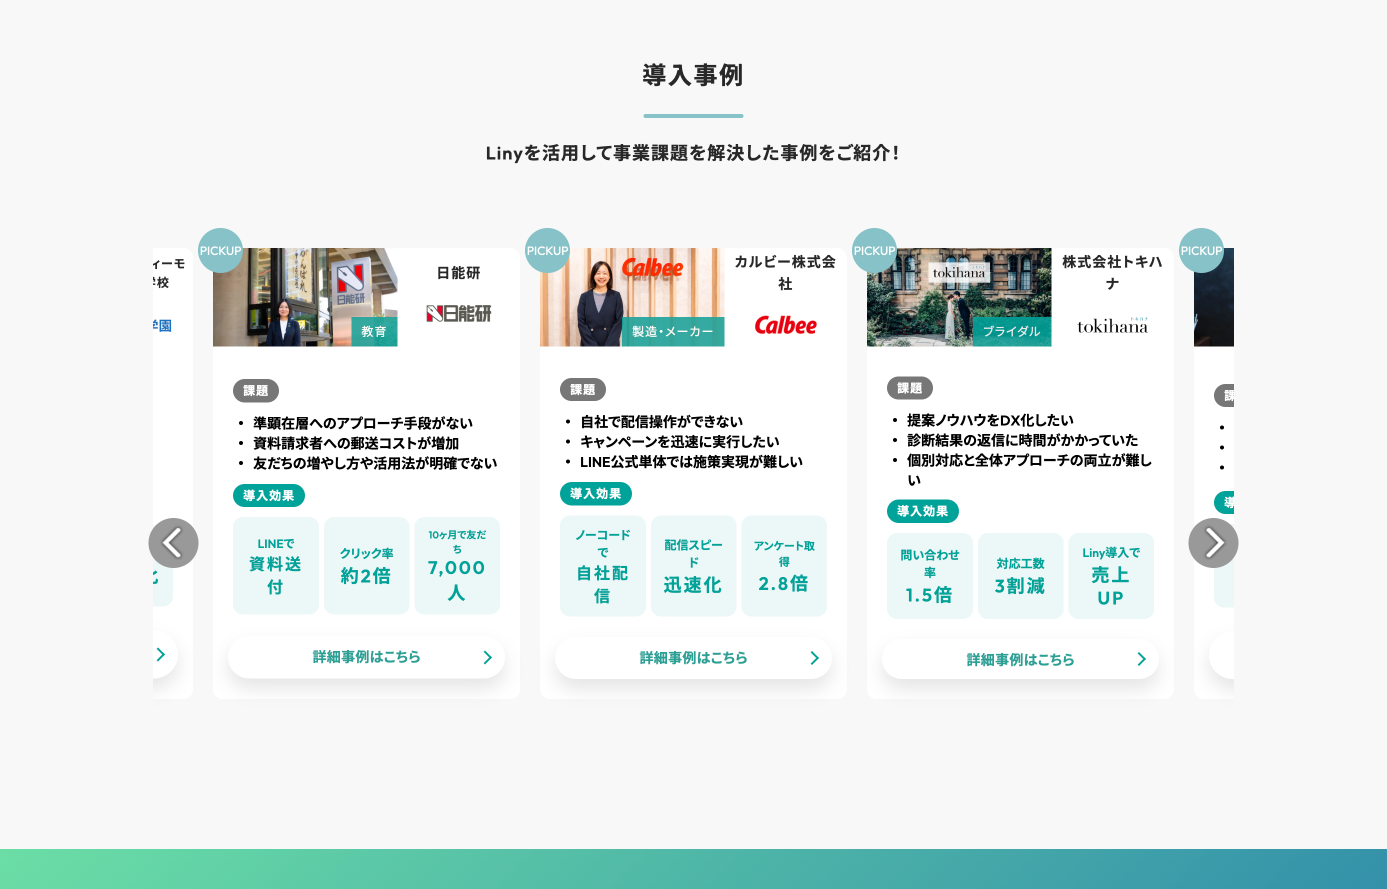Select the 製造・メーカー category tag
Viewport: 1387px width, 889px height.
(673, 332)
